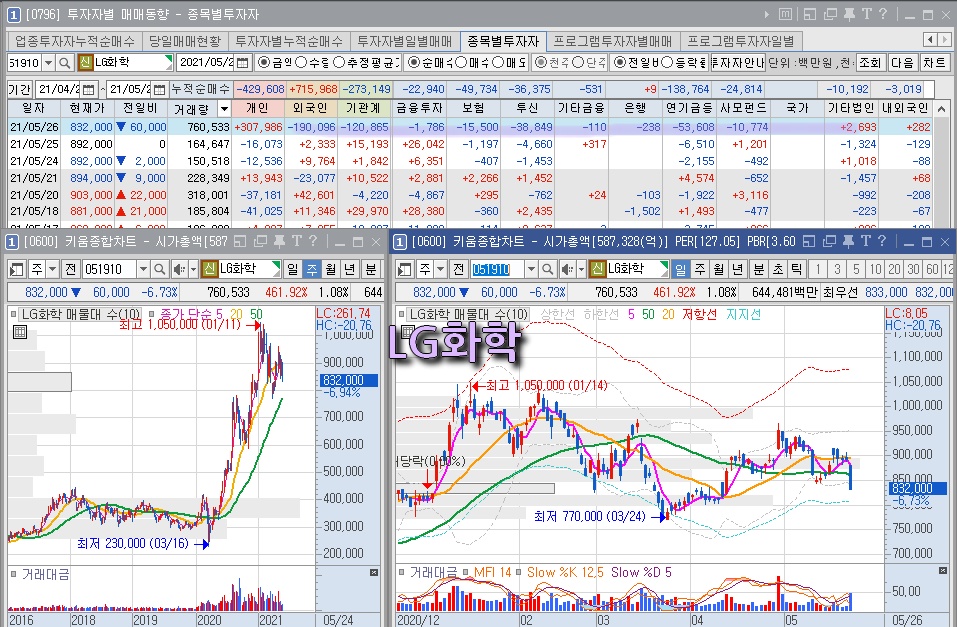
Task: Select 순매수 radio option
Action: (x=414, y=62)
